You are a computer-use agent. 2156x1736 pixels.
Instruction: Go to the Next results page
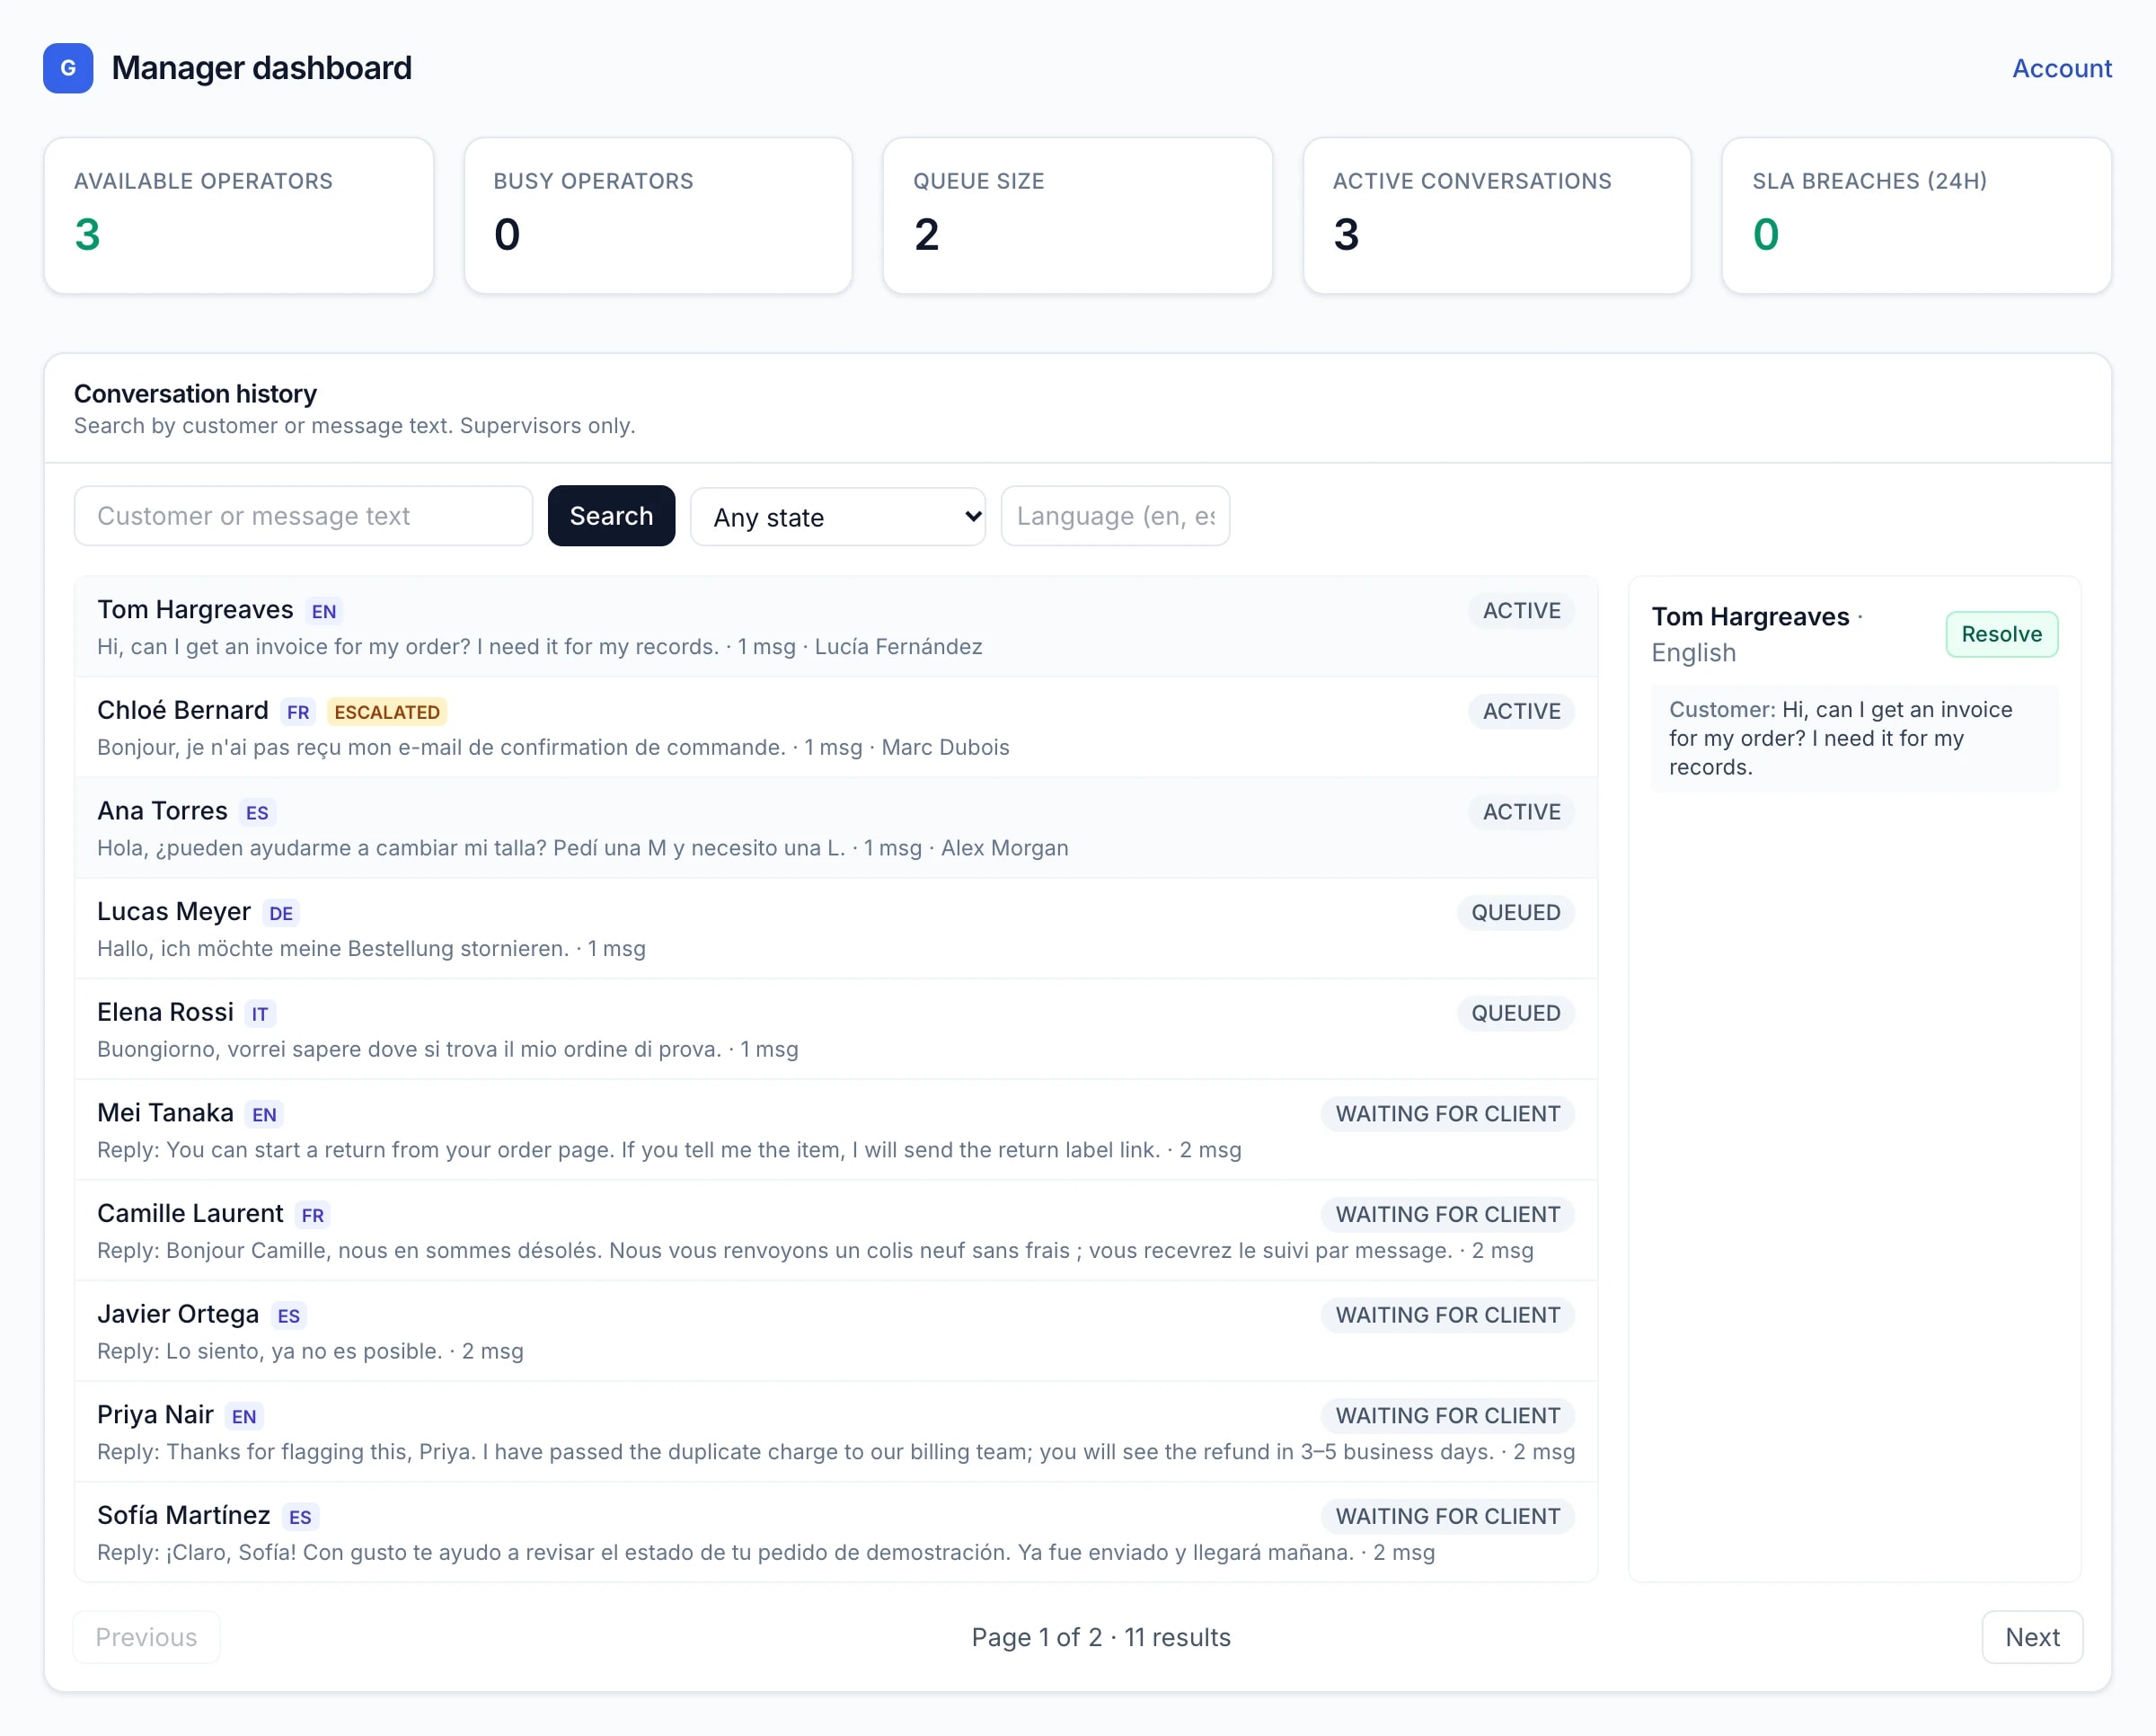click(2032, 1637)
